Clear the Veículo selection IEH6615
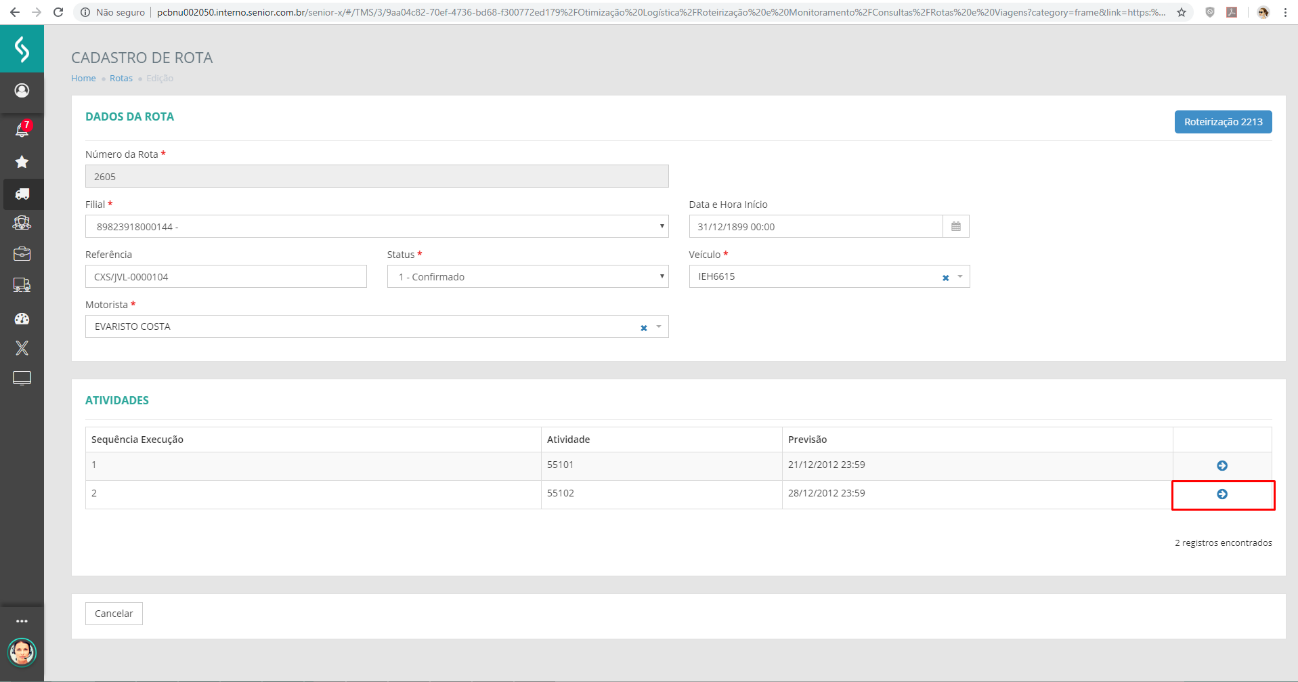 945,278
